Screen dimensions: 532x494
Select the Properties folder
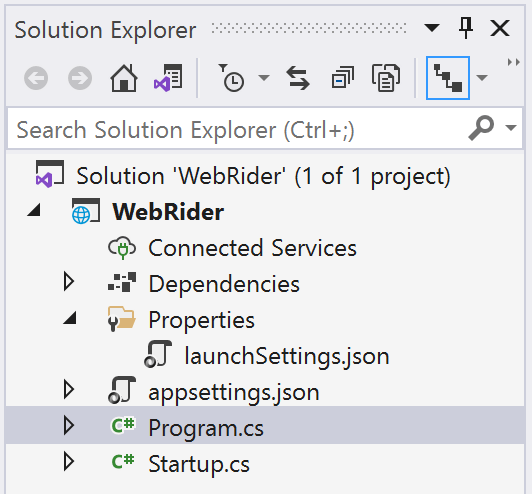(x=202, y=320)
